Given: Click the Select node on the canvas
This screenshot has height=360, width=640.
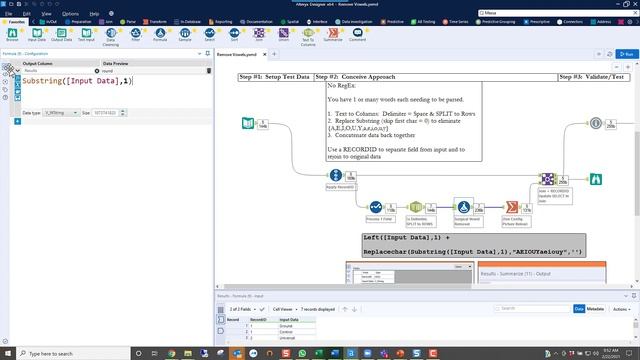Looking at the screenshot, I should click(376, 207).
